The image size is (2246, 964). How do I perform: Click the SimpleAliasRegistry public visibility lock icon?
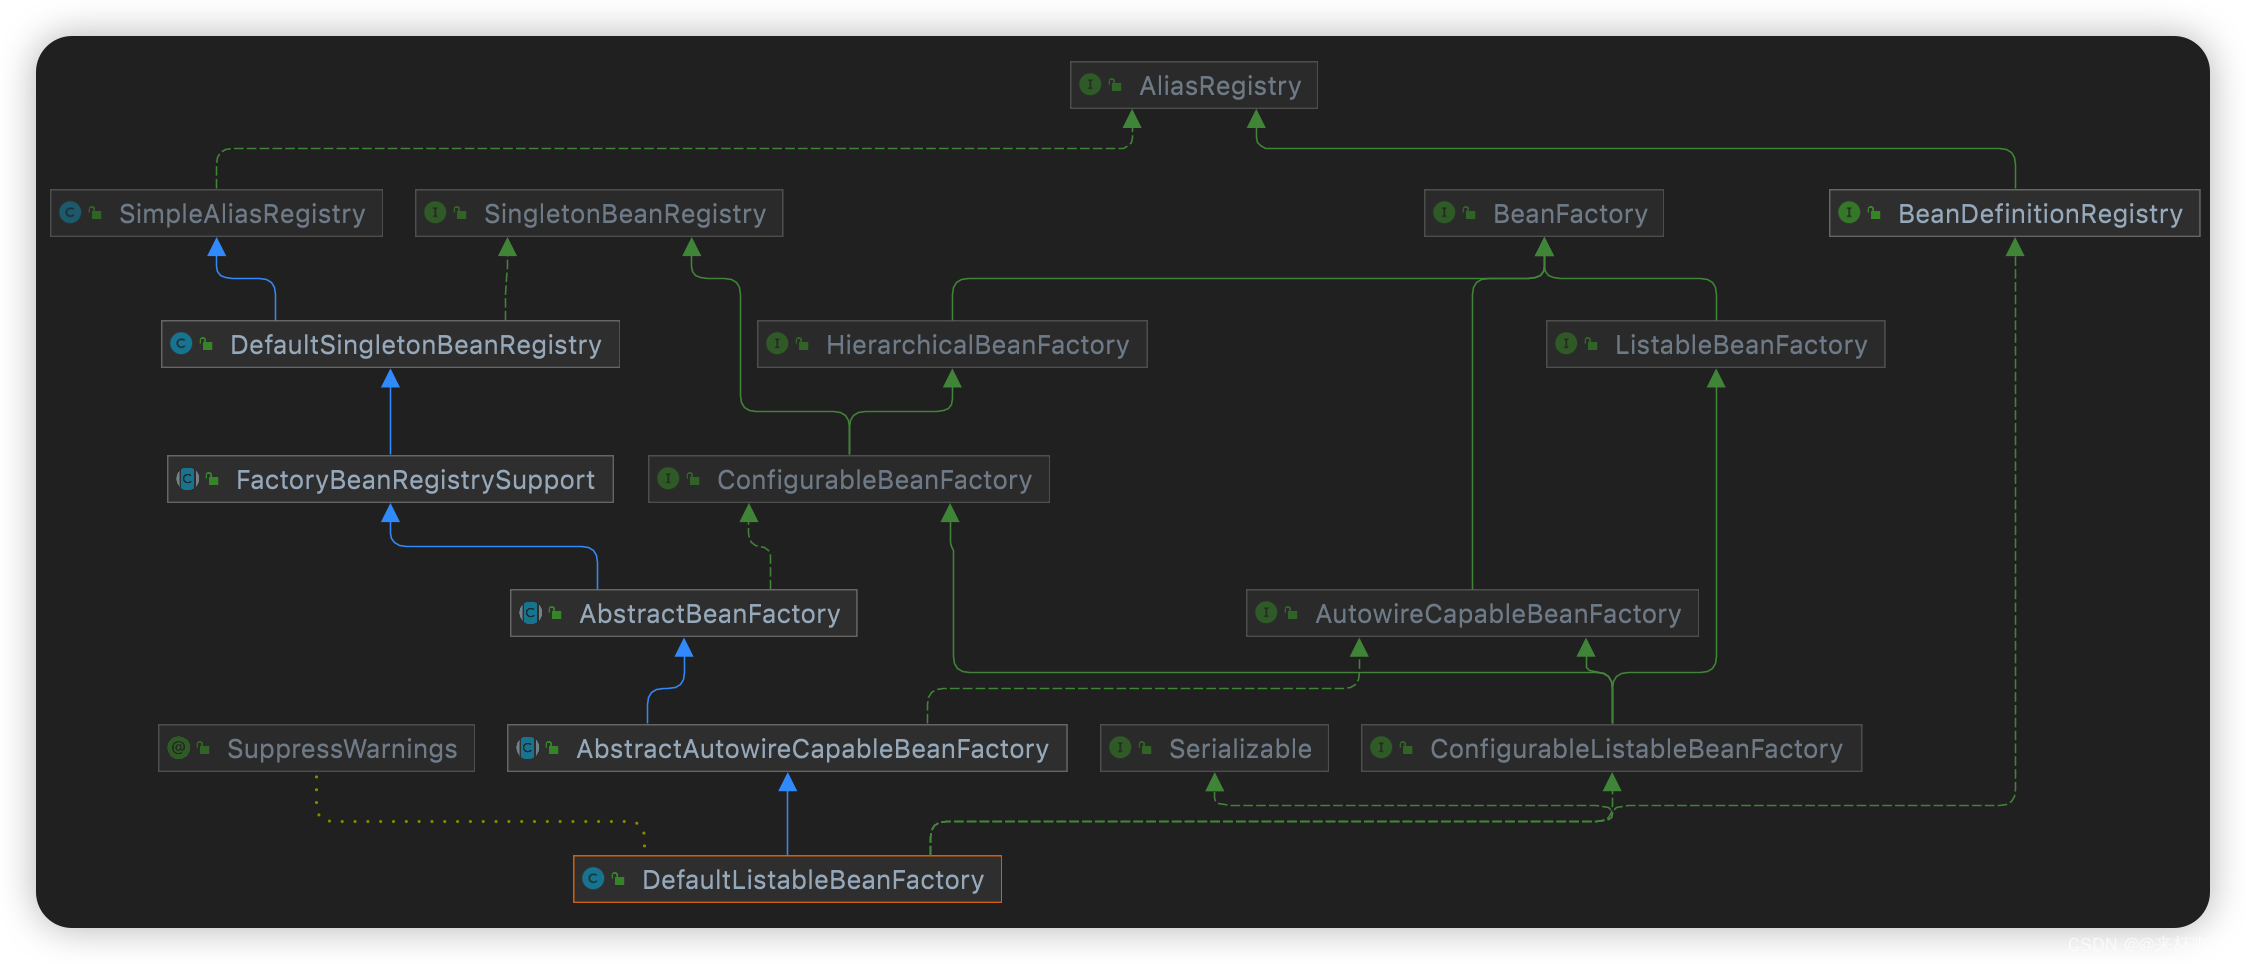[x=95, y=214]
